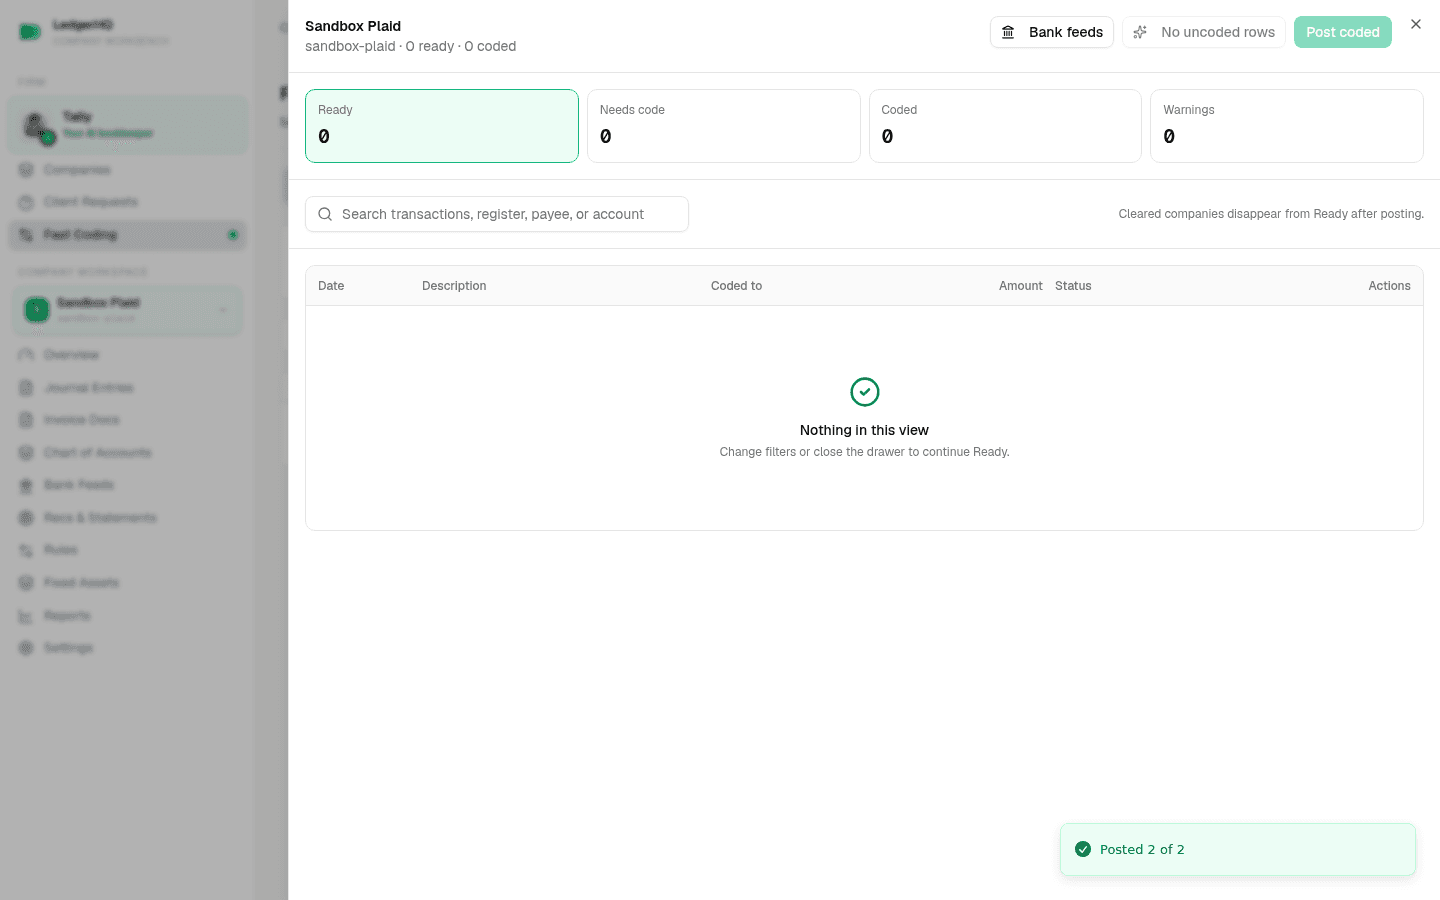Viewport: 1440px width, 900px height.
Task: Click the Nothing in this view message
Action: 864,430
